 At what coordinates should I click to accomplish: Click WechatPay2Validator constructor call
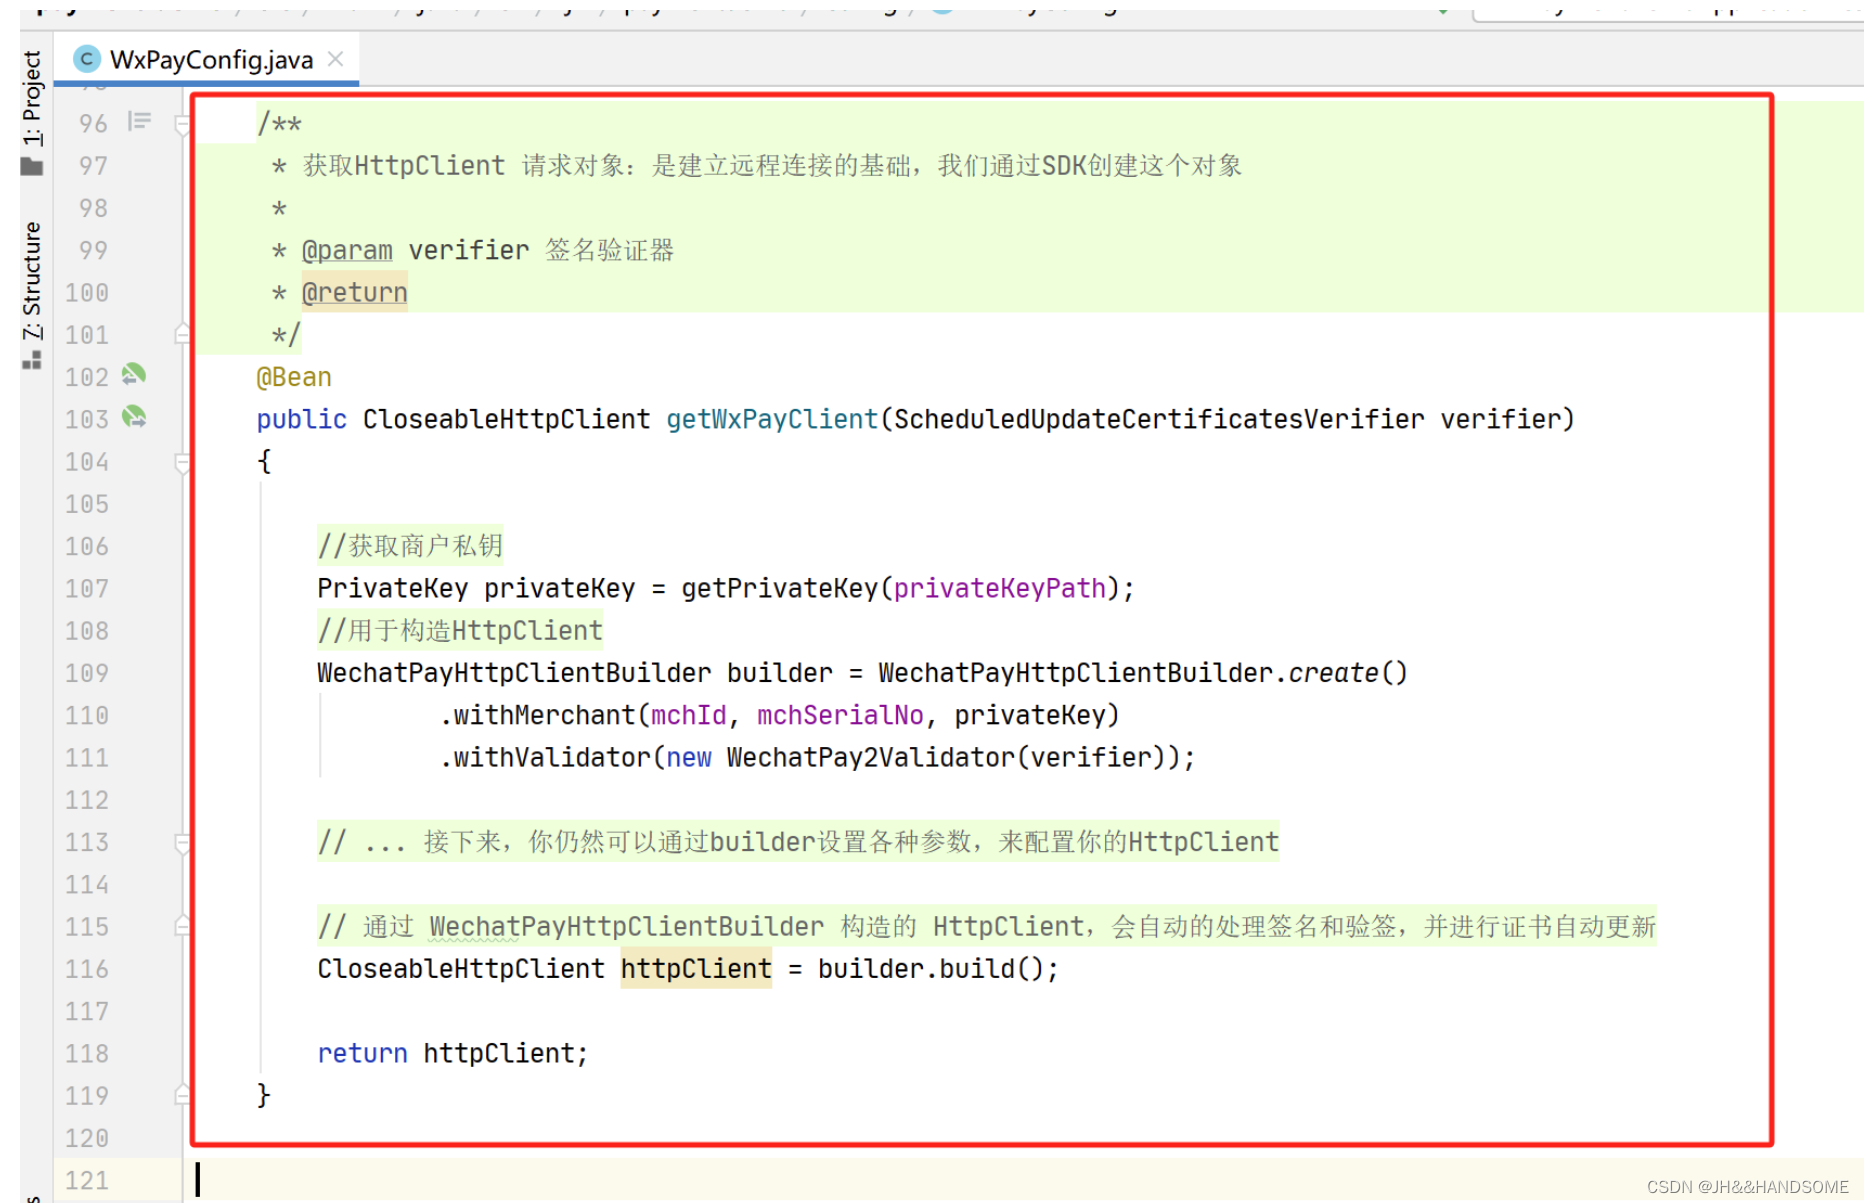pos(870,757)
